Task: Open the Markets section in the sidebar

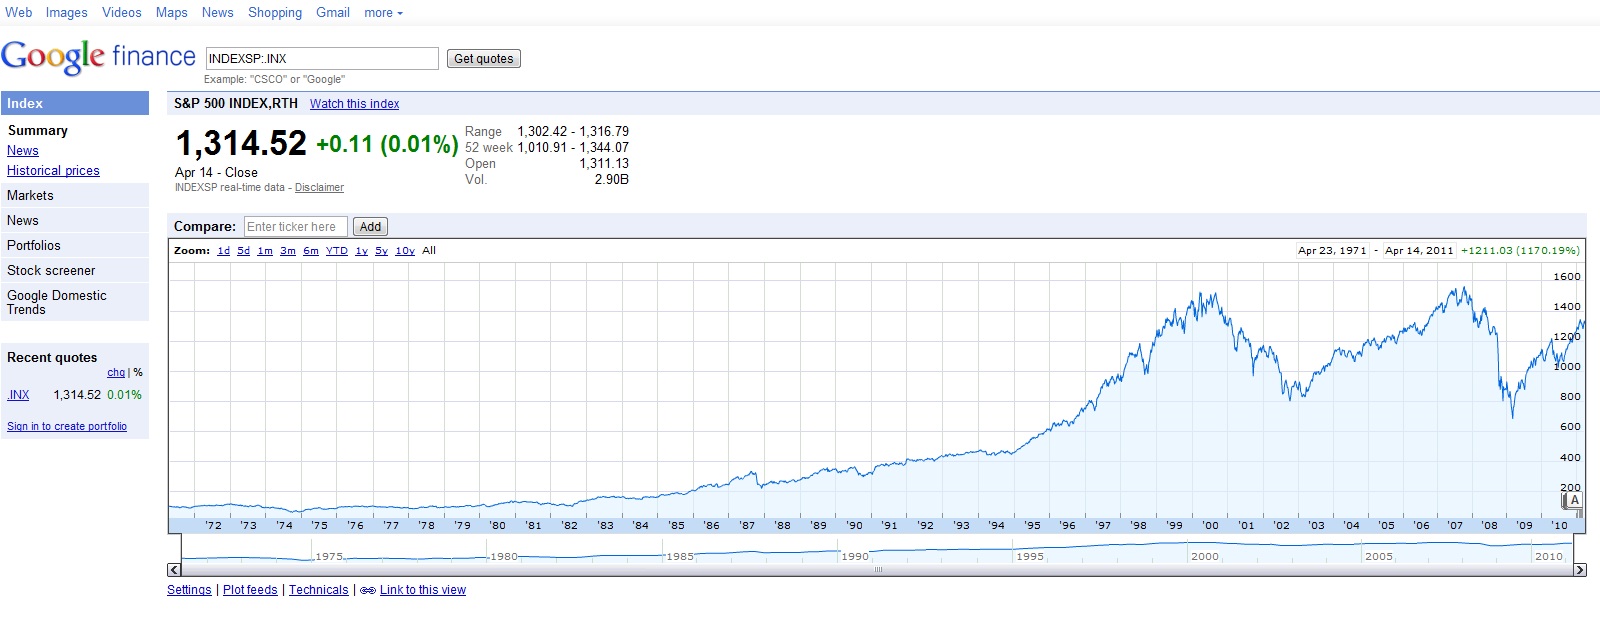Action: [x=75, y=196]
